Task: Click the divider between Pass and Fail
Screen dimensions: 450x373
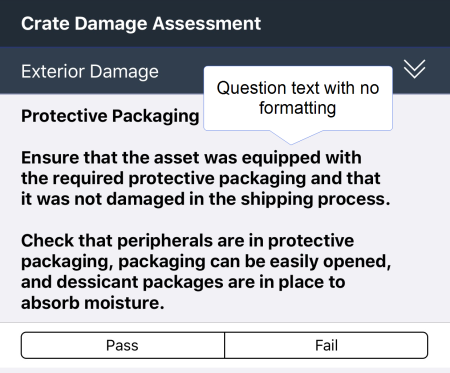Action: 225,345
